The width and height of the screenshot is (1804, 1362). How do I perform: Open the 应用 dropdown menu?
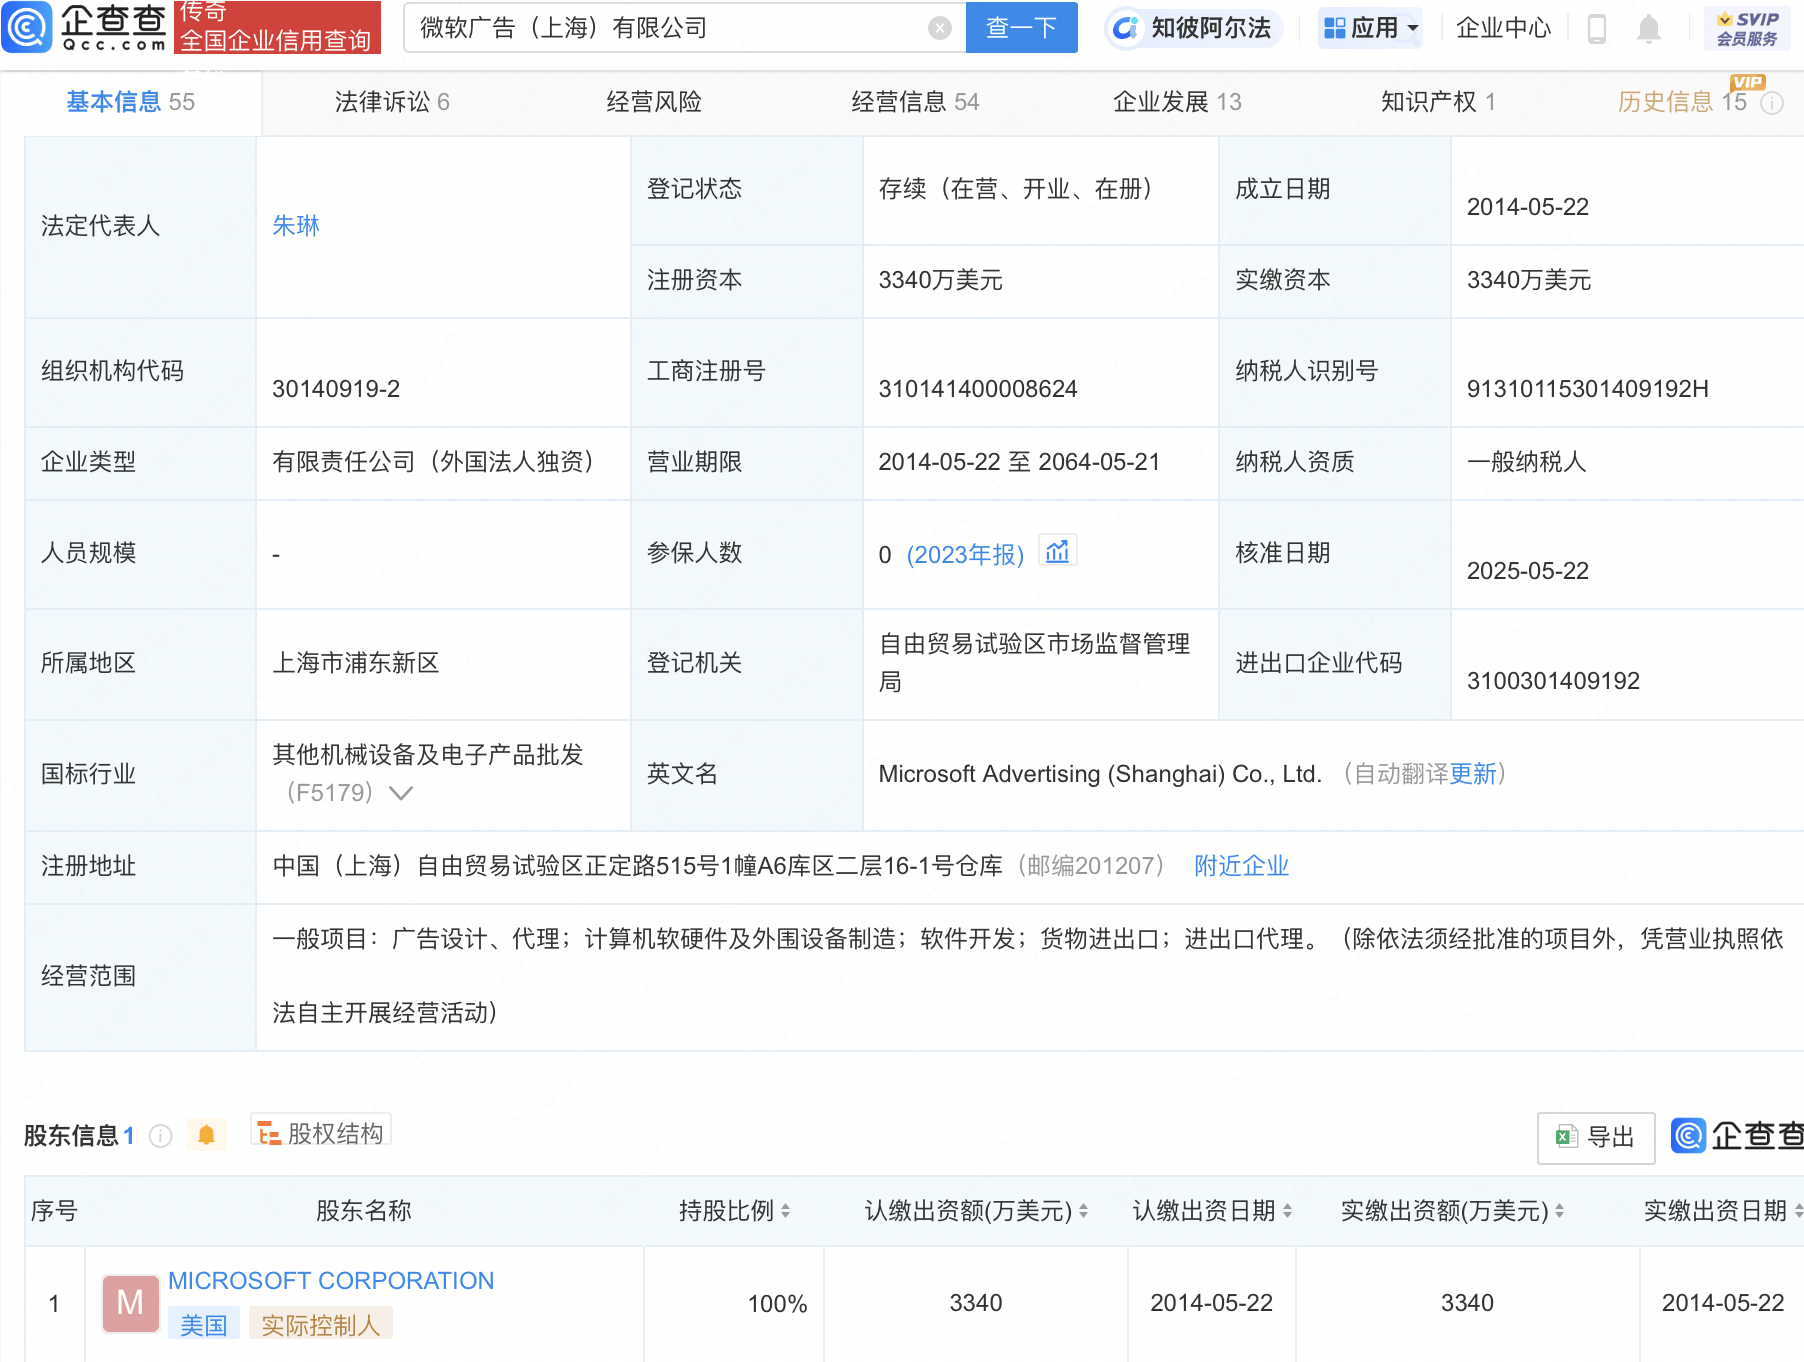tap(1370, 28)
